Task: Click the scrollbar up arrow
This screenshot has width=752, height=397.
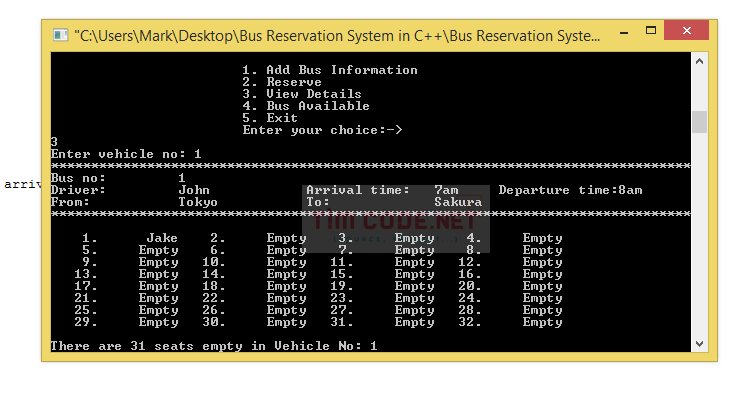Action: (699, 61)
